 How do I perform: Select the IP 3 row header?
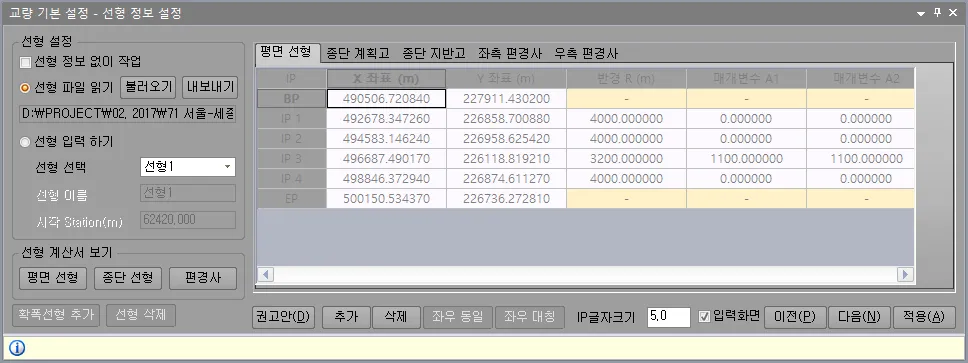(291, 159)
